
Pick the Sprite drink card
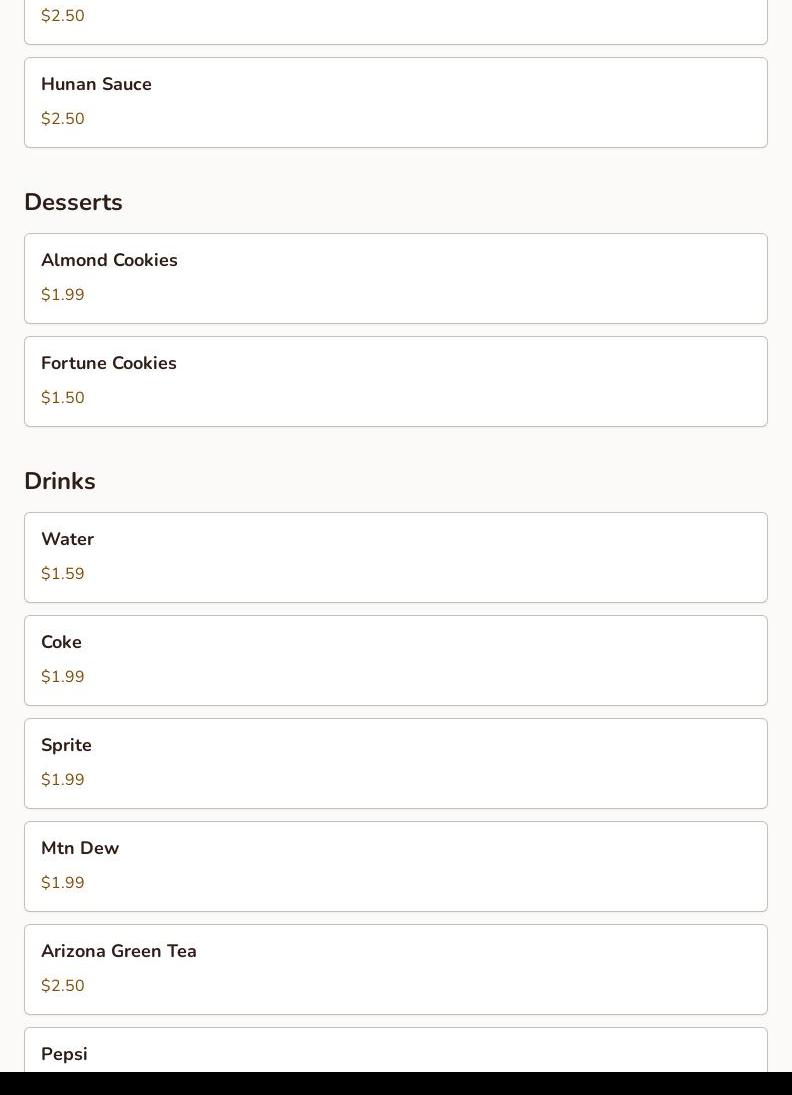[x=395, y=763]
